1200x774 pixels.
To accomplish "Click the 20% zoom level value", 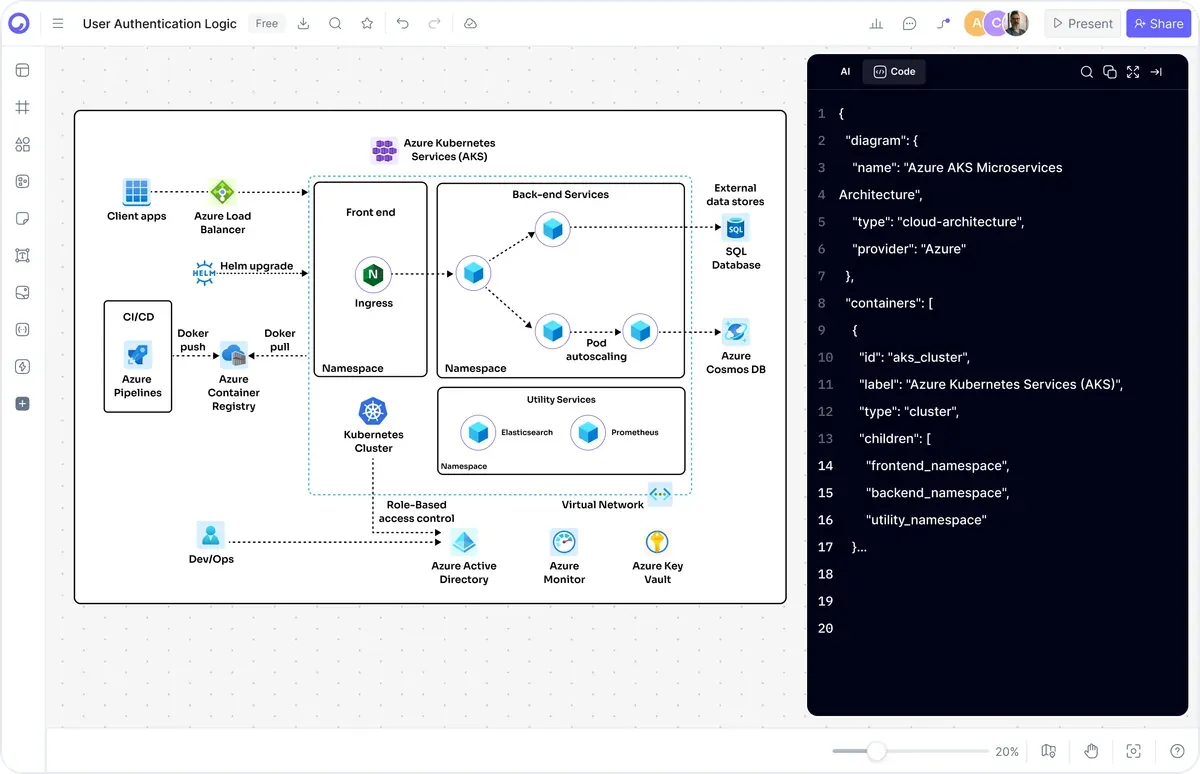I will point(1007,751).
